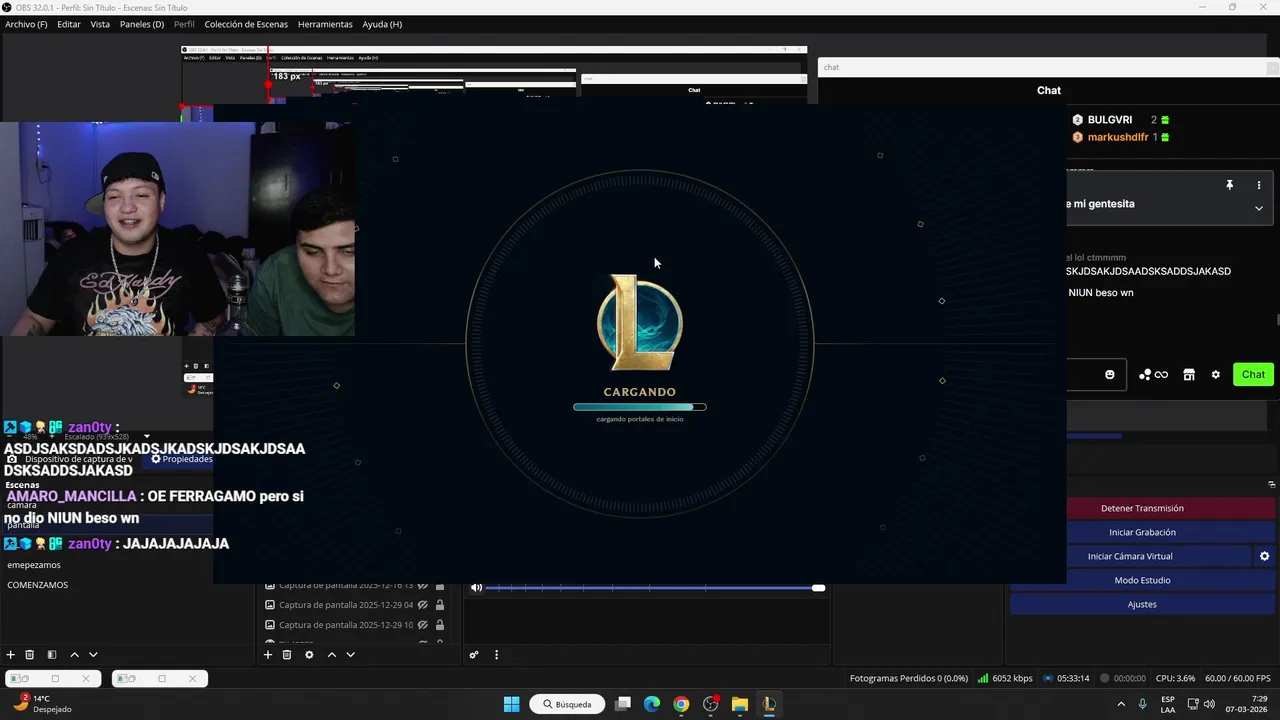Select the emepezamos scene

pyautogui.click(x=34, y=565)
